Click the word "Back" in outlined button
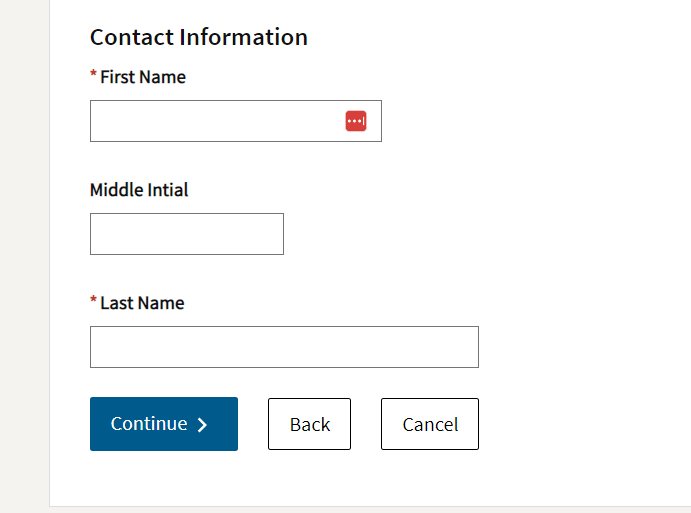 tap(309, 424)
